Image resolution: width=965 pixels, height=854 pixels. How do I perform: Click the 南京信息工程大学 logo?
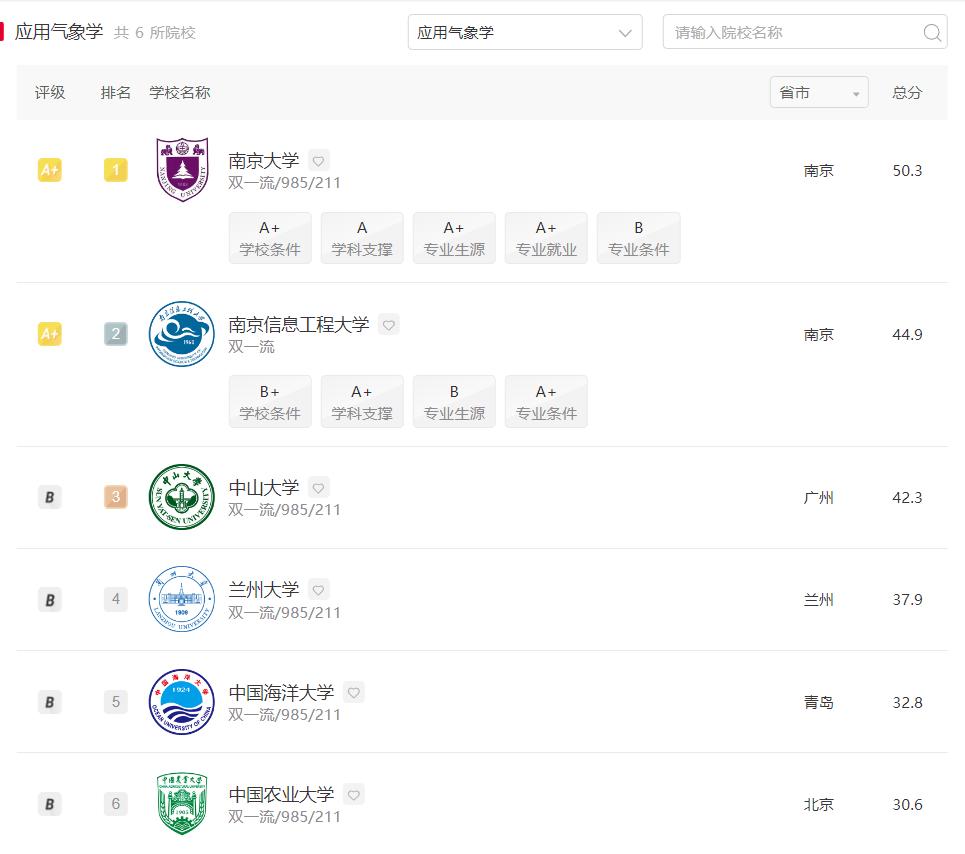182,334
